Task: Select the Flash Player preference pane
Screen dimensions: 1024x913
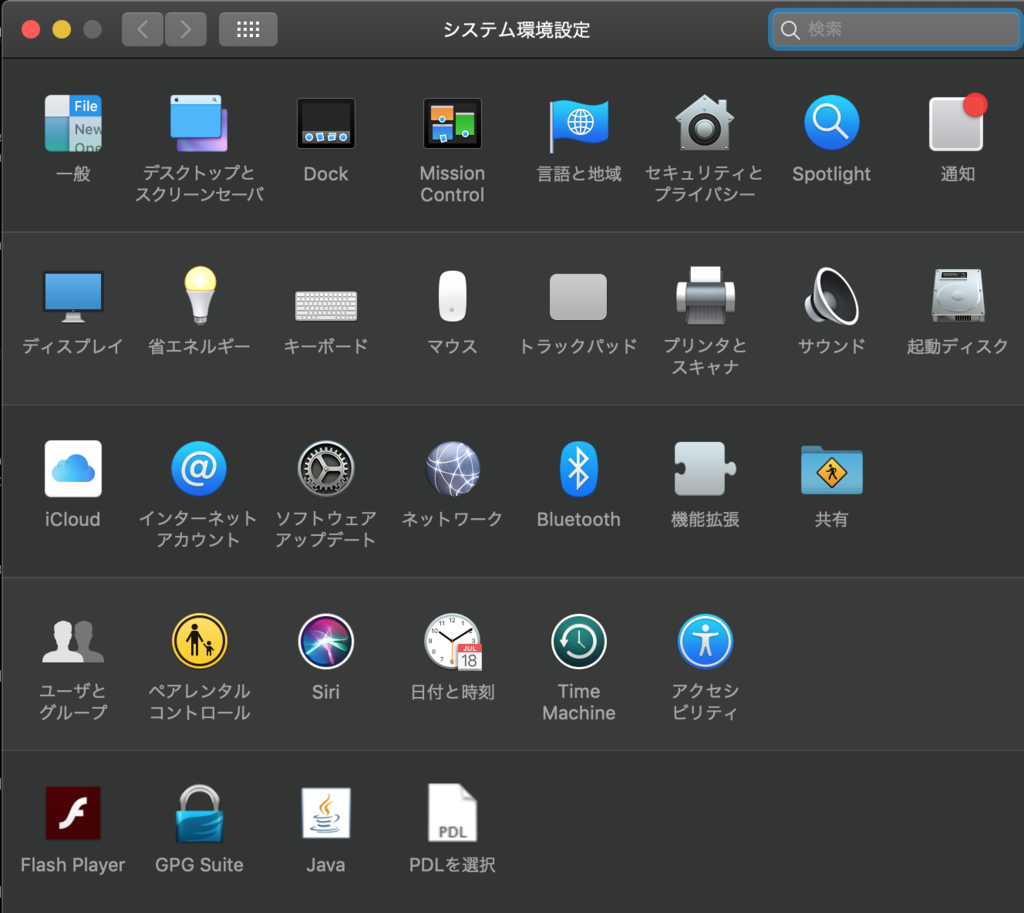Action: 73,812
